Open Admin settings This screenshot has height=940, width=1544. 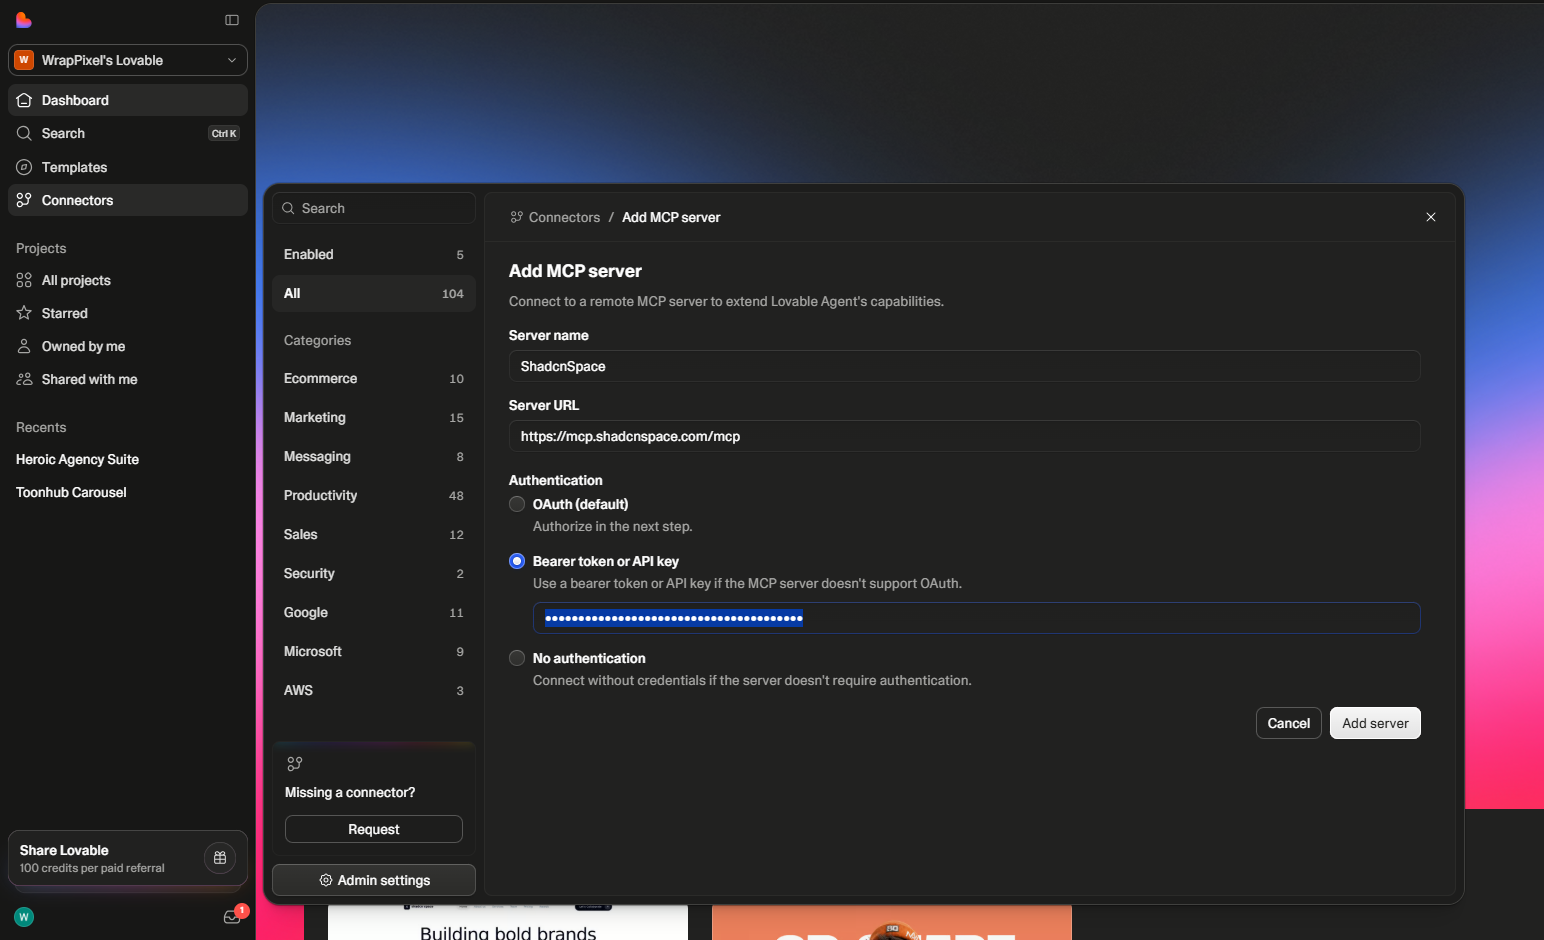click(374, 880)
